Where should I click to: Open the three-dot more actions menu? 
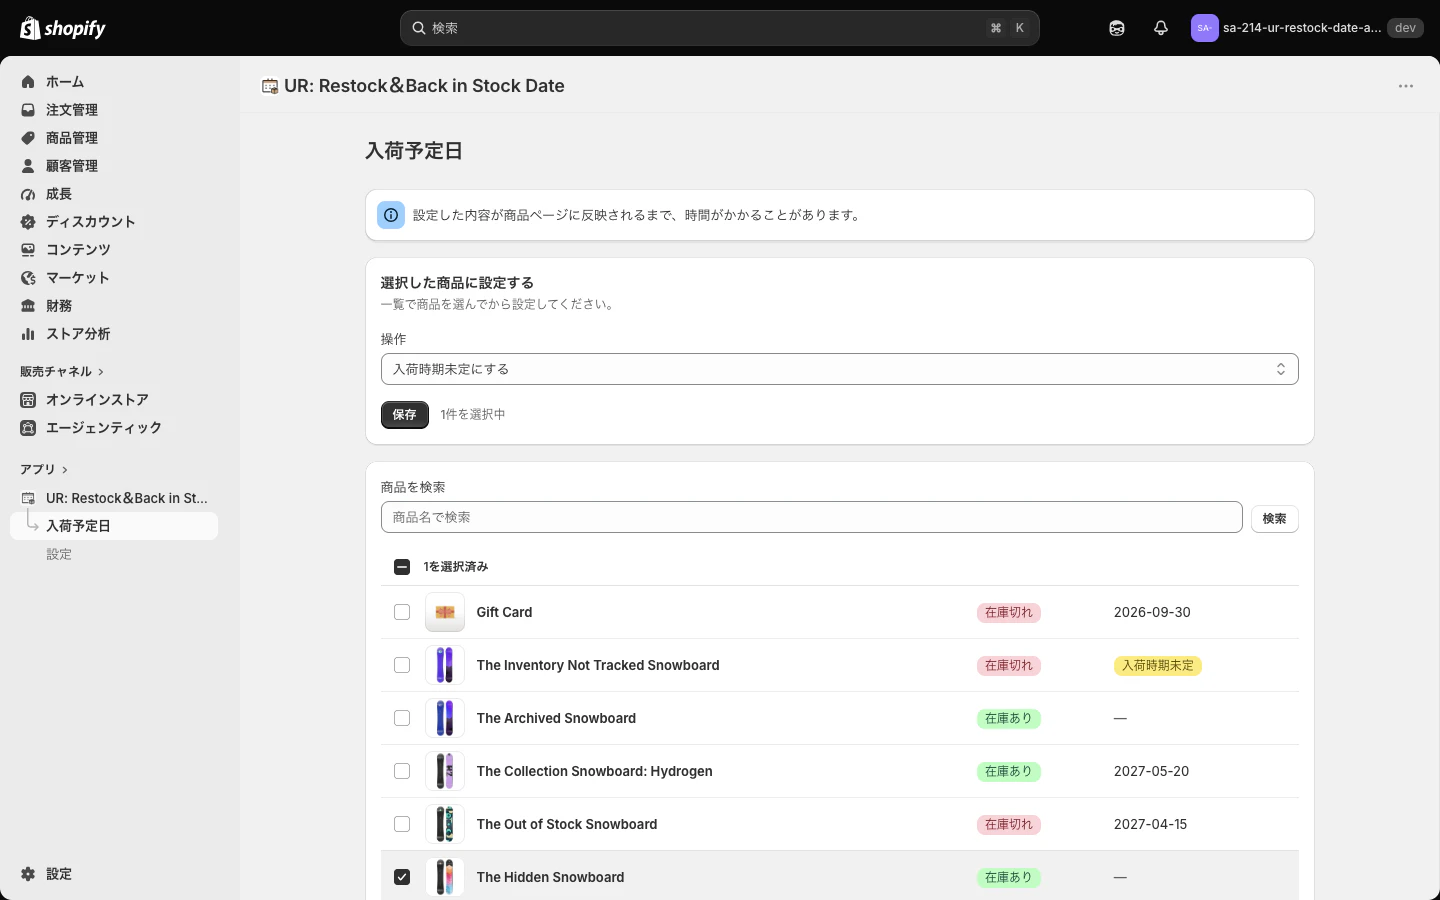pyautogui.click(x=1406, y=86)
